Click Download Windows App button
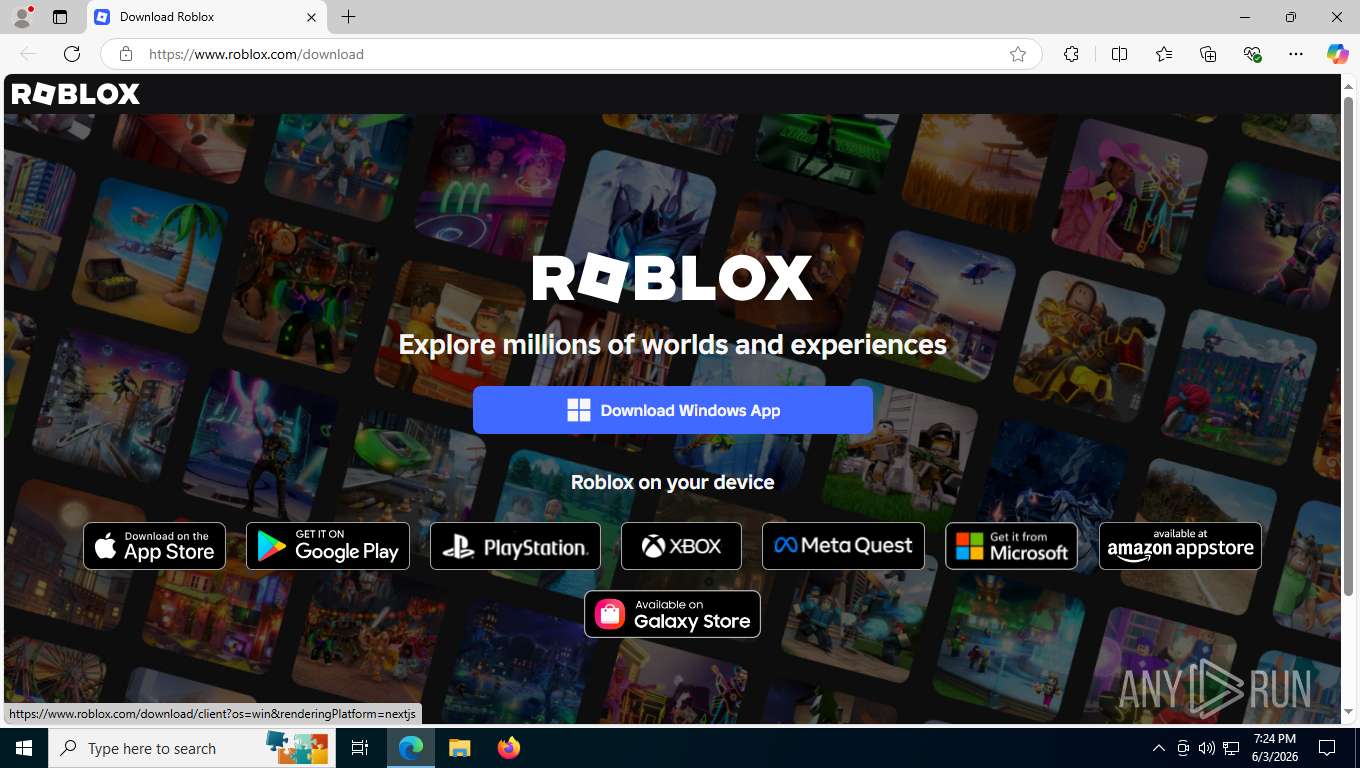 [673, 410]
